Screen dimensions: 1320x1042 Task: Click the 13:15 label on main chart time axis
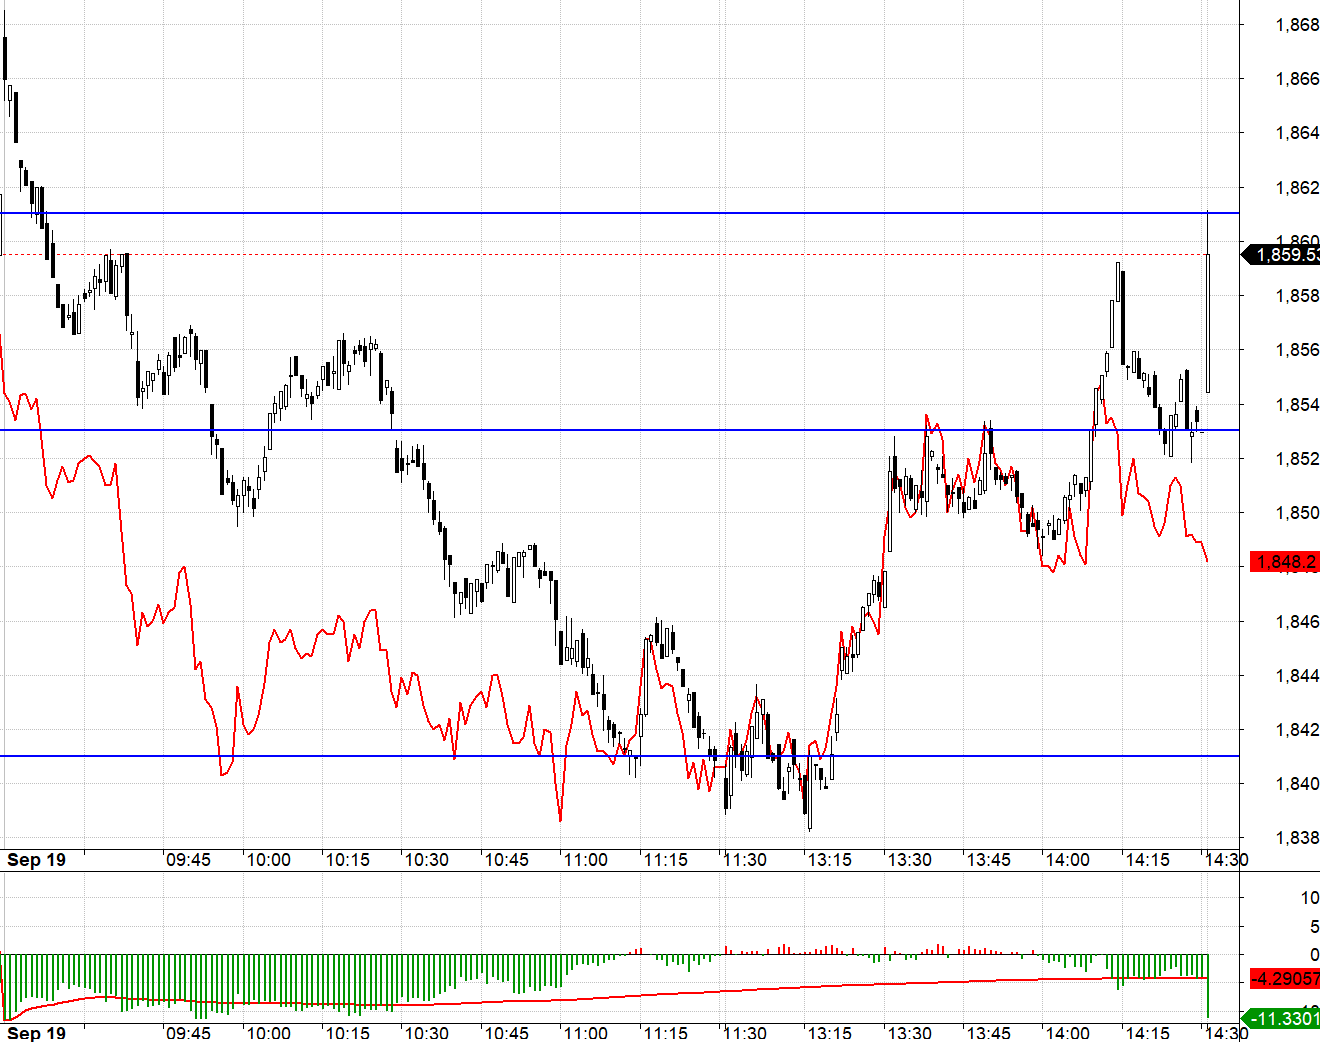[x=830, y=860]
